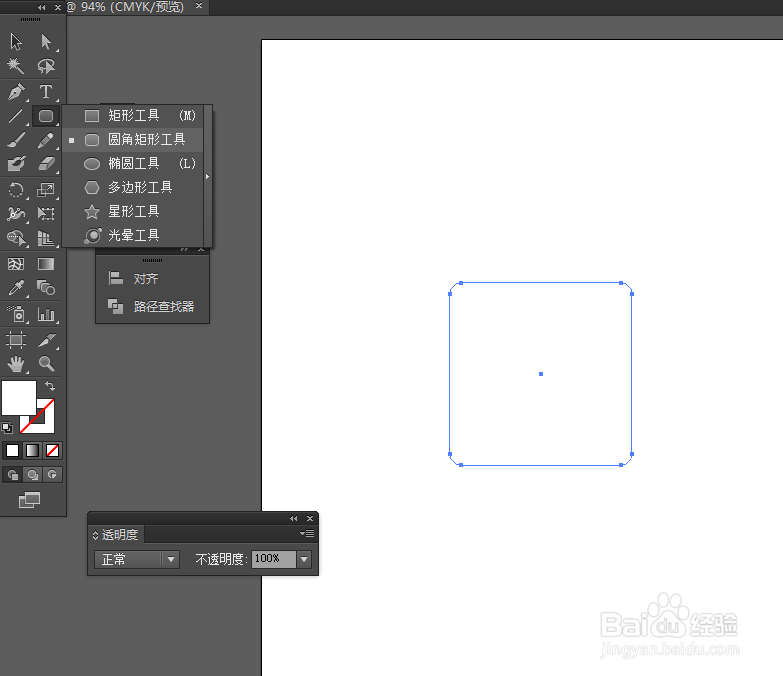Select the Perspective Grid tool
Image resolution: width=783 pixels, height=676 pixels.
pos(46,238)
